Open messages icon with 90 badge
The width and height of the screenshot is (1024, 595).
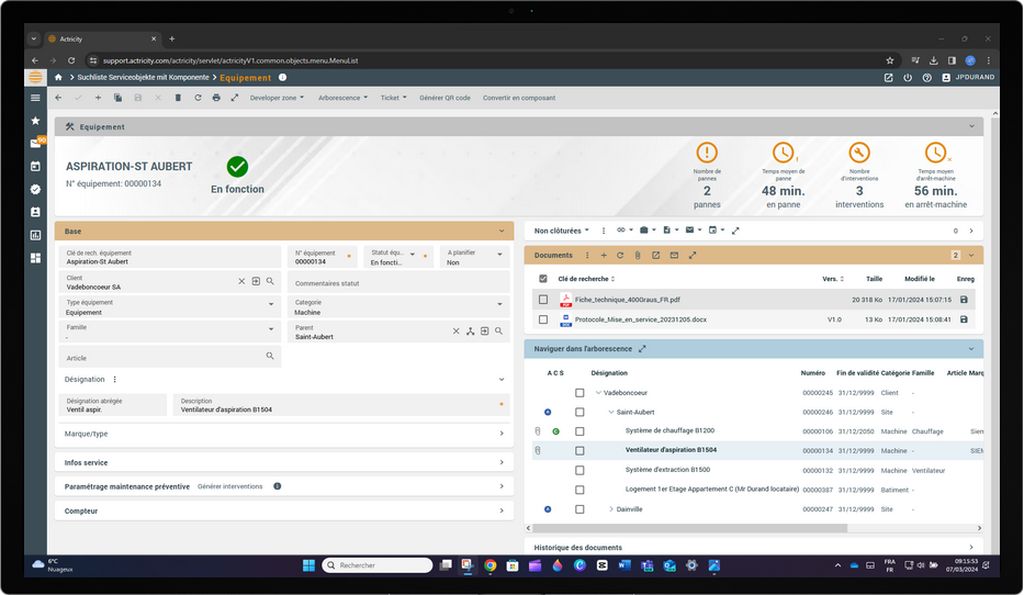point(36,143)
